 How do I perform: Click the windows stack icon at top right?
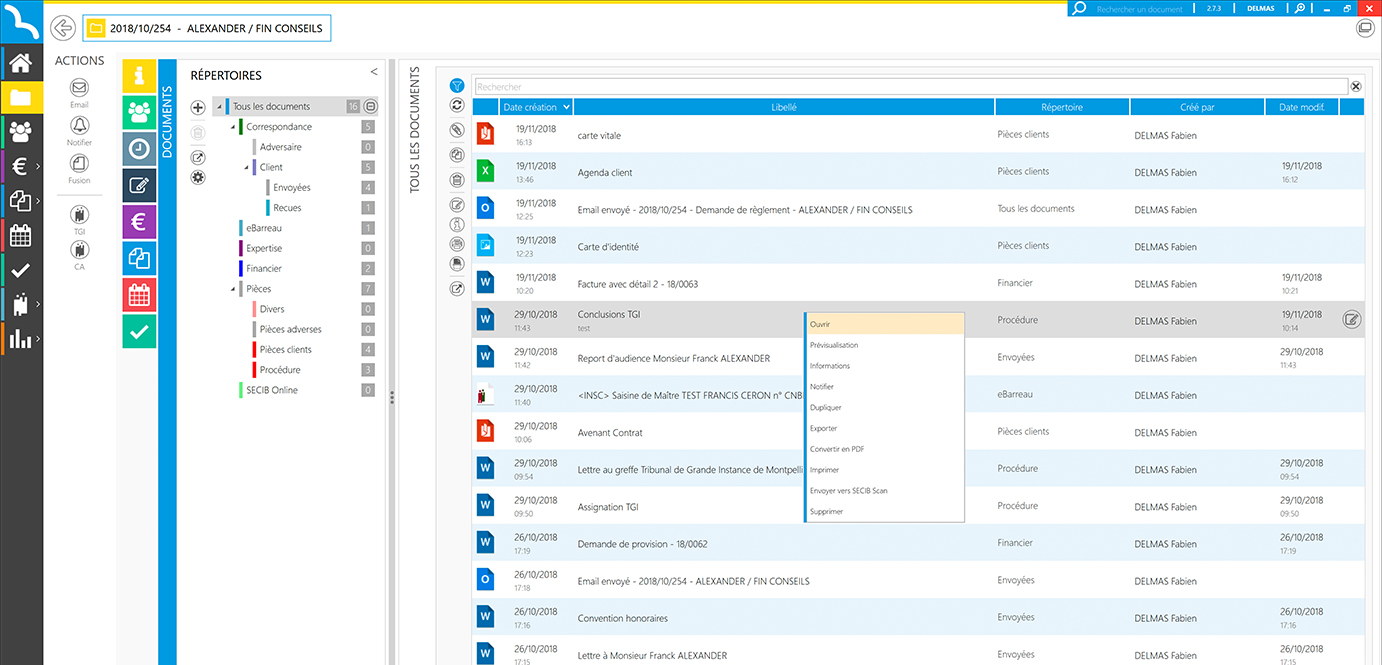pos(1365,28)
